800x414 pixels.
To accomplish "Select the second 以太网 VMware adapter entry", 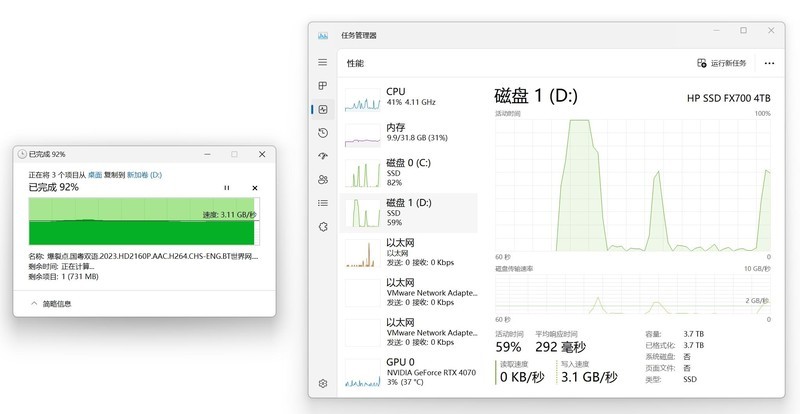I will tap(409, 293).
